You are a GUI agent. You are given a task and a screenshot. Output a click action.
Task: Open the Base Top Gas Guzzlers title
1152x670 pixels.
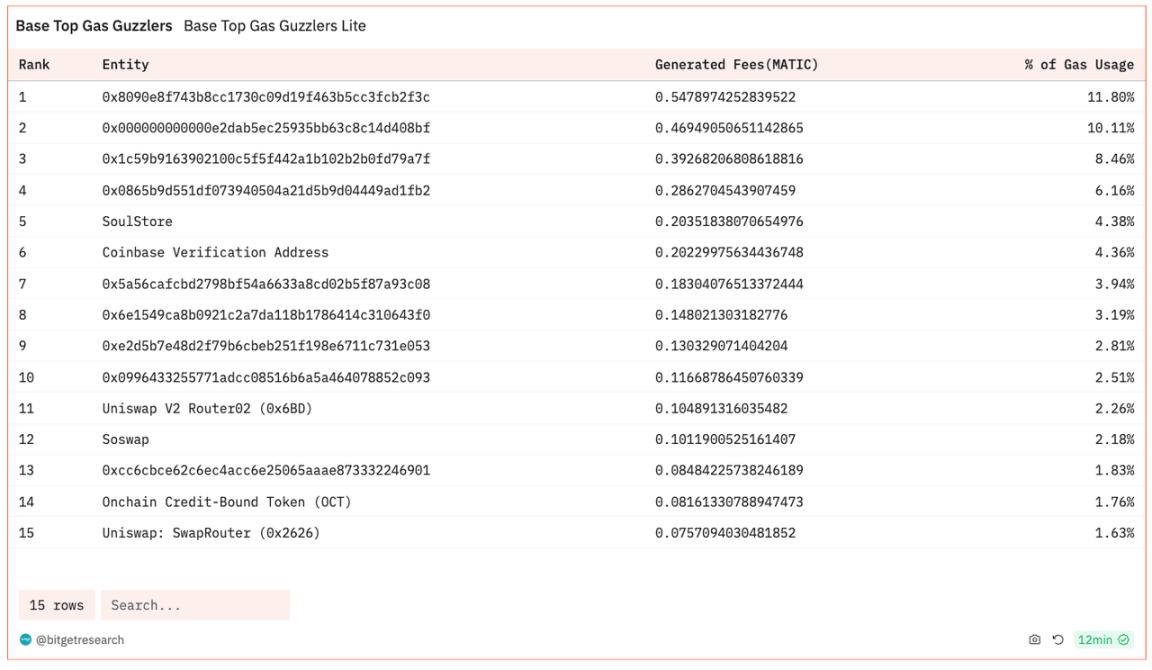pyautogui.click(x=94, y=26)
